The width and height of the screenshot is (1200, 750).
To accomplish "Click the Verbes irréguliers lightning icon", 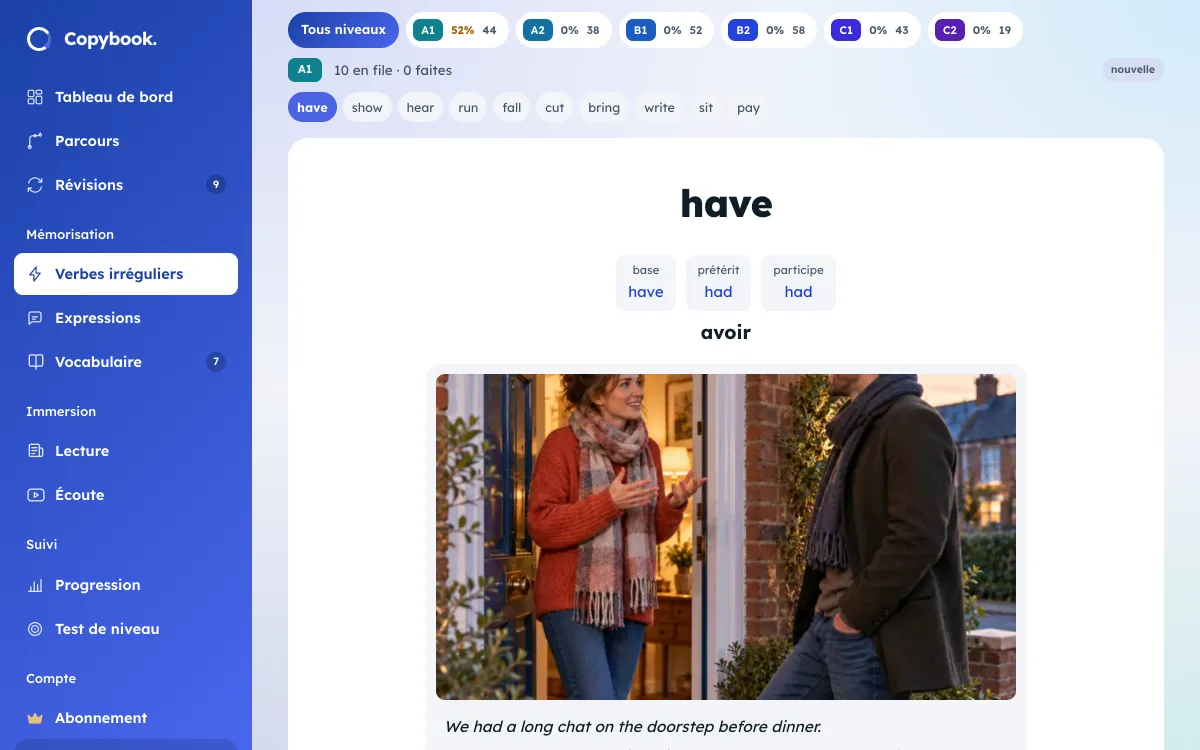I will pyautogui.click(x=35, y=274).
